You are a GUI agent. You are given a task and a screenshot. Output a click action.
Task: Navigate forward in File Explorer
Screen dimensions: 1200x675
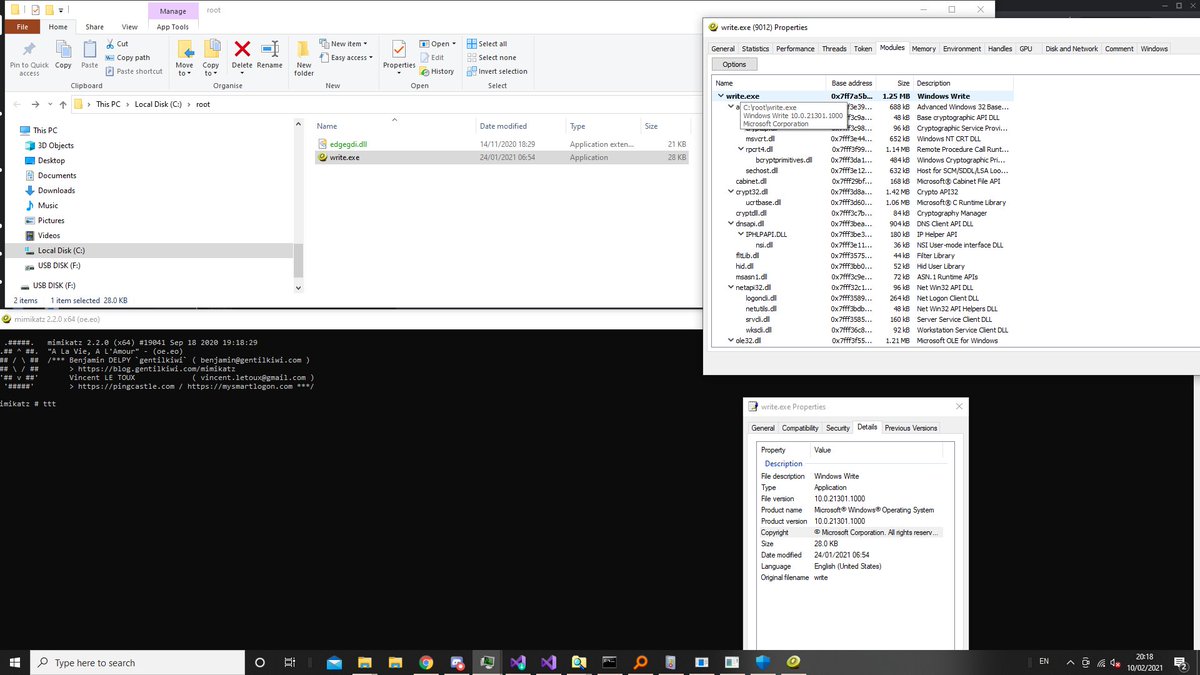[x=35, y=104]
